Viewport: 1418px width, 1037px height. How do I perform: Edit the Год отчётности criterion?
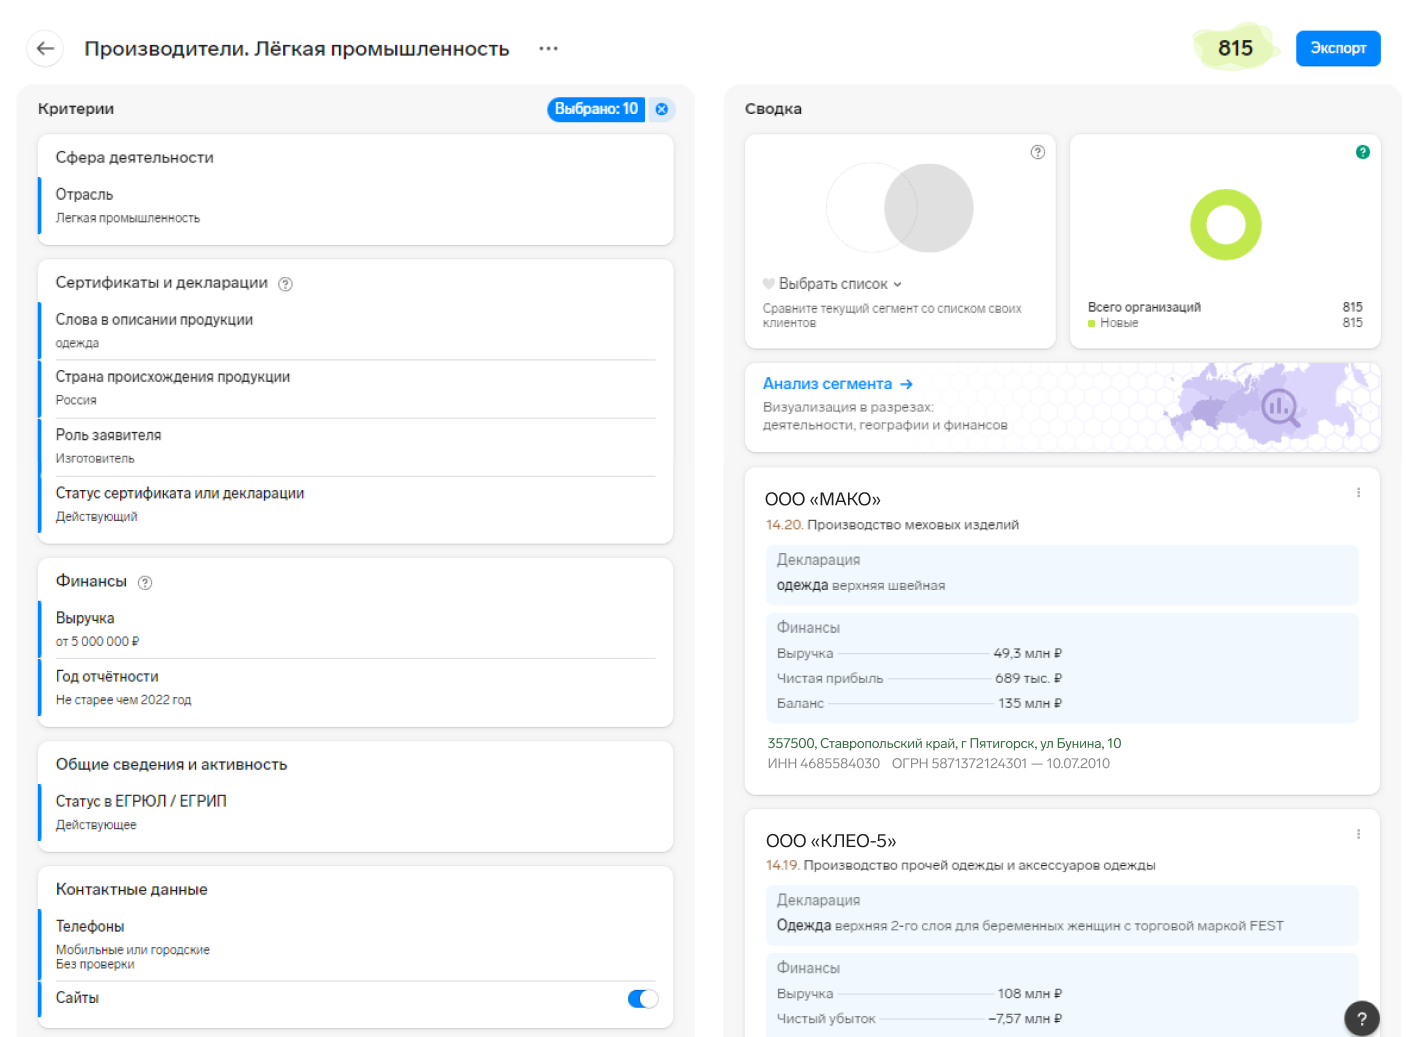click(356, 687)
